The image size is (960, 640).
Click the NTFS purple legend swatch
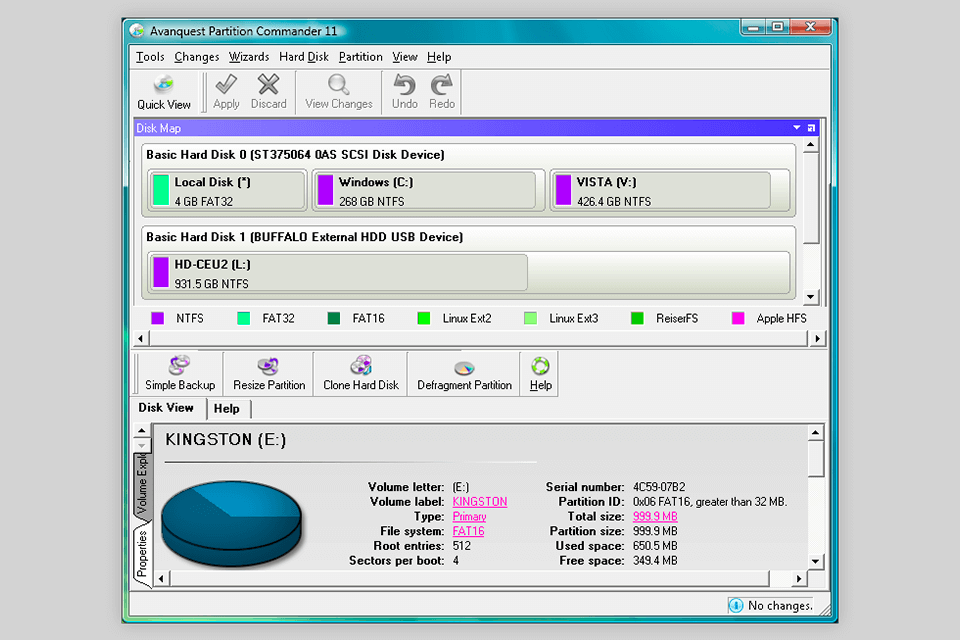point(157,318)
